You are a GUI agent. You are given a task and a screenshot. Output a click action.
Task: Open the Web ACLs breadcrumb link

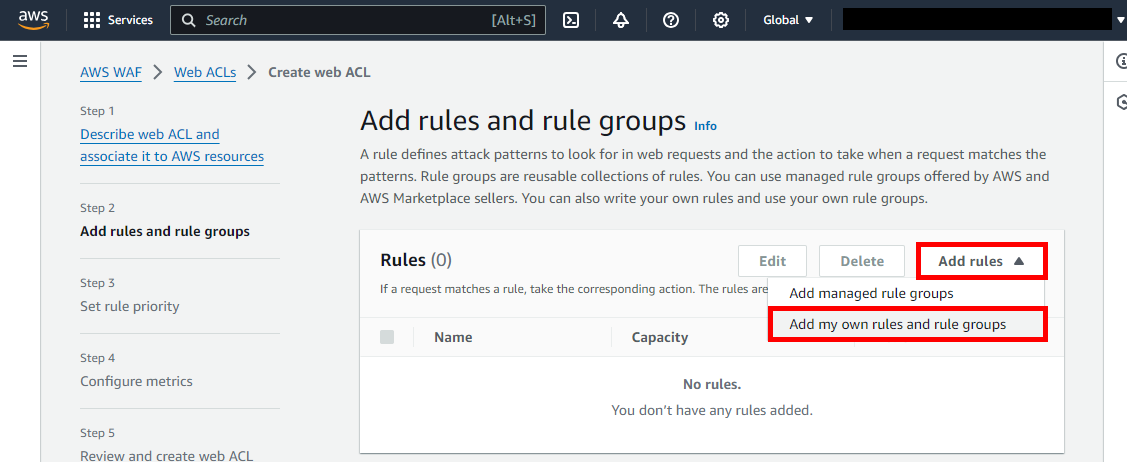205,72
